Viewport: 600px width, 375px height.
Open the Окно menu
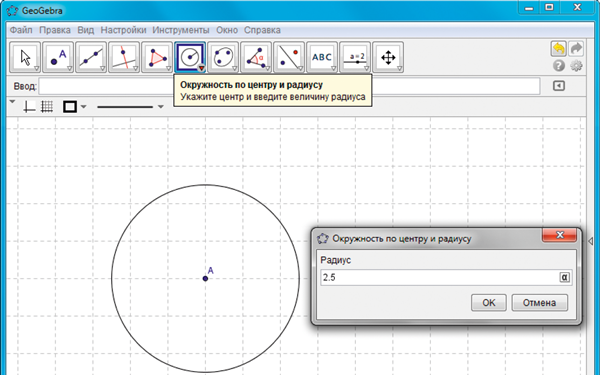coord(227,30)
